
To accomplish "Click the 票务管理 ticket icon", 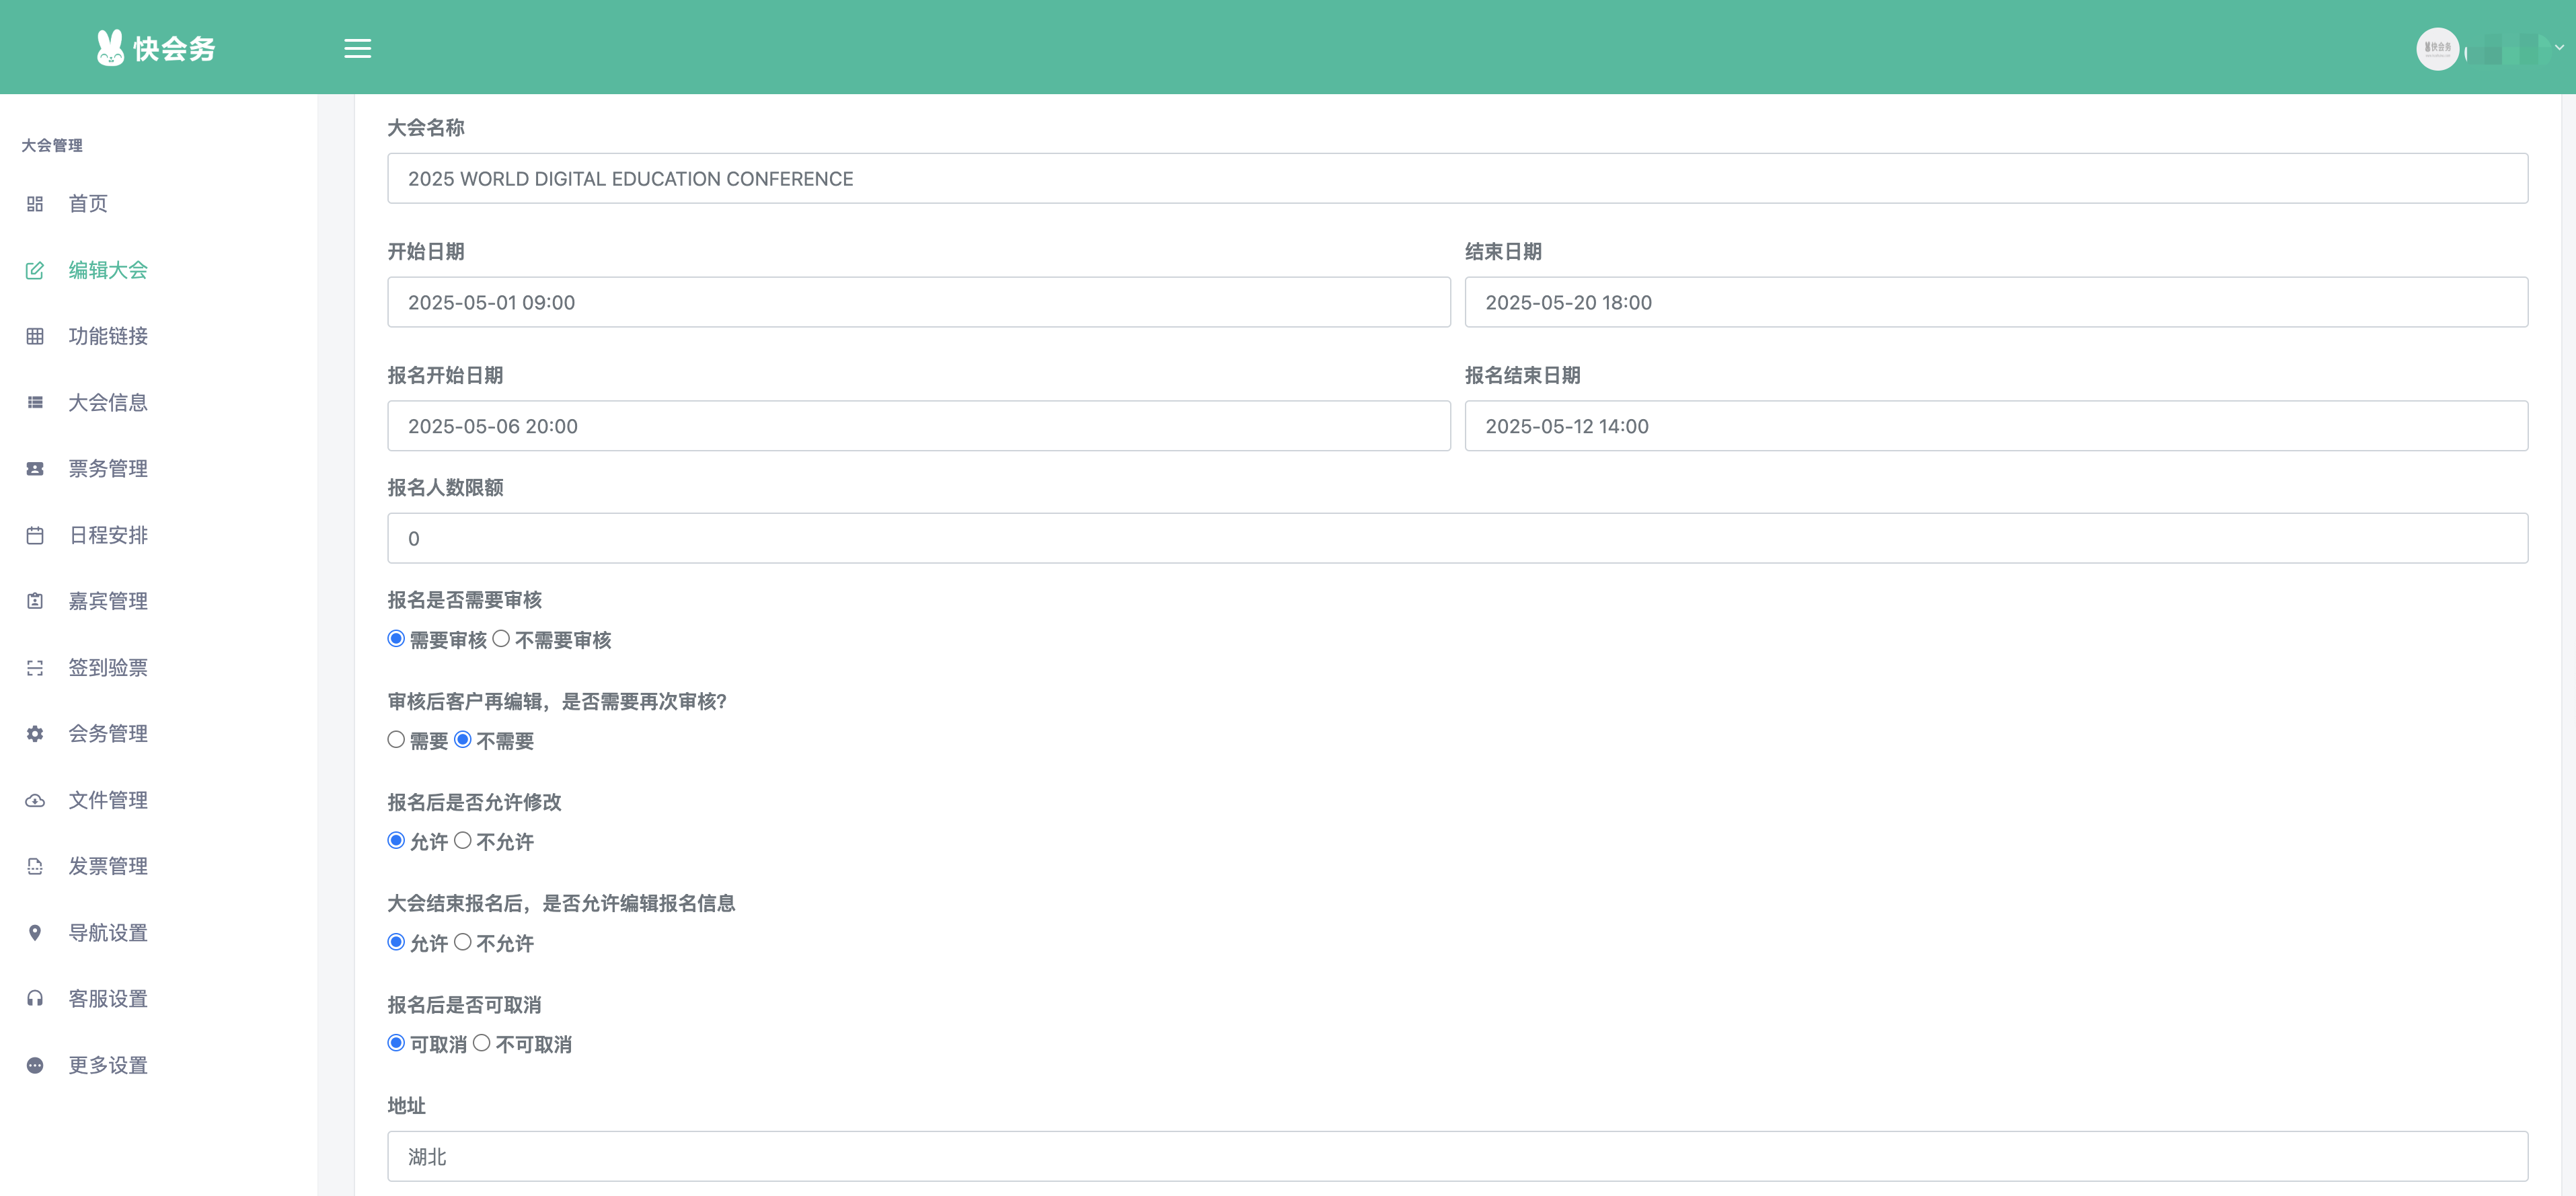I will 35,469.
